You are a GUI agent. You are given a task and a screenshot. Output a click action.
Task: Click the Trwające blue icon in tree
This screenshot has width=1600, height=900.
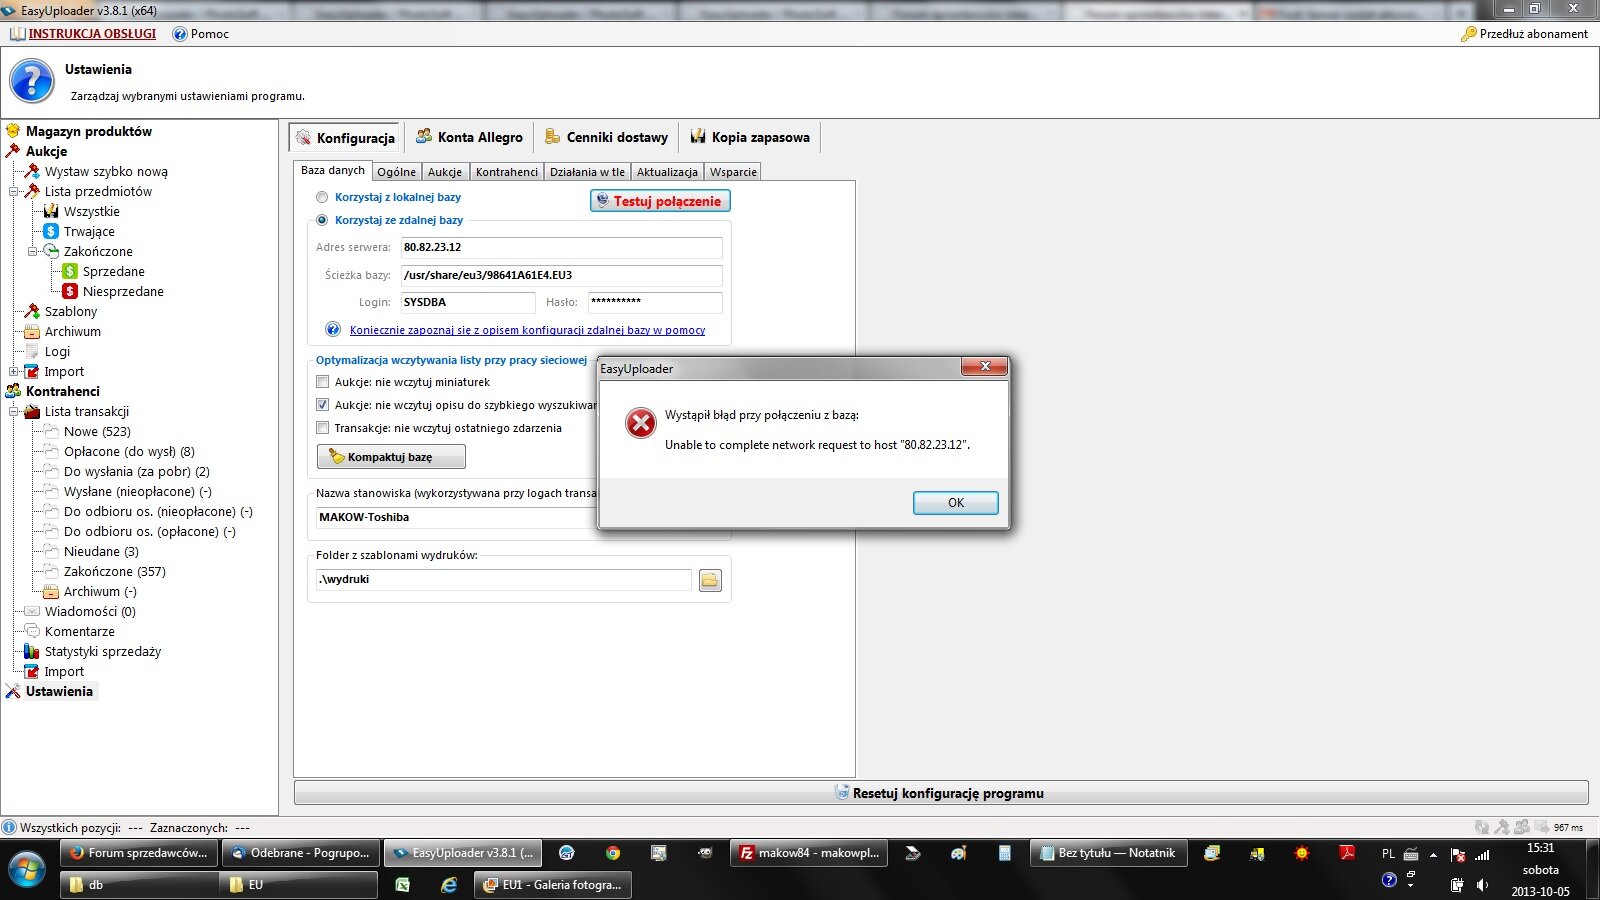[51, 232]
